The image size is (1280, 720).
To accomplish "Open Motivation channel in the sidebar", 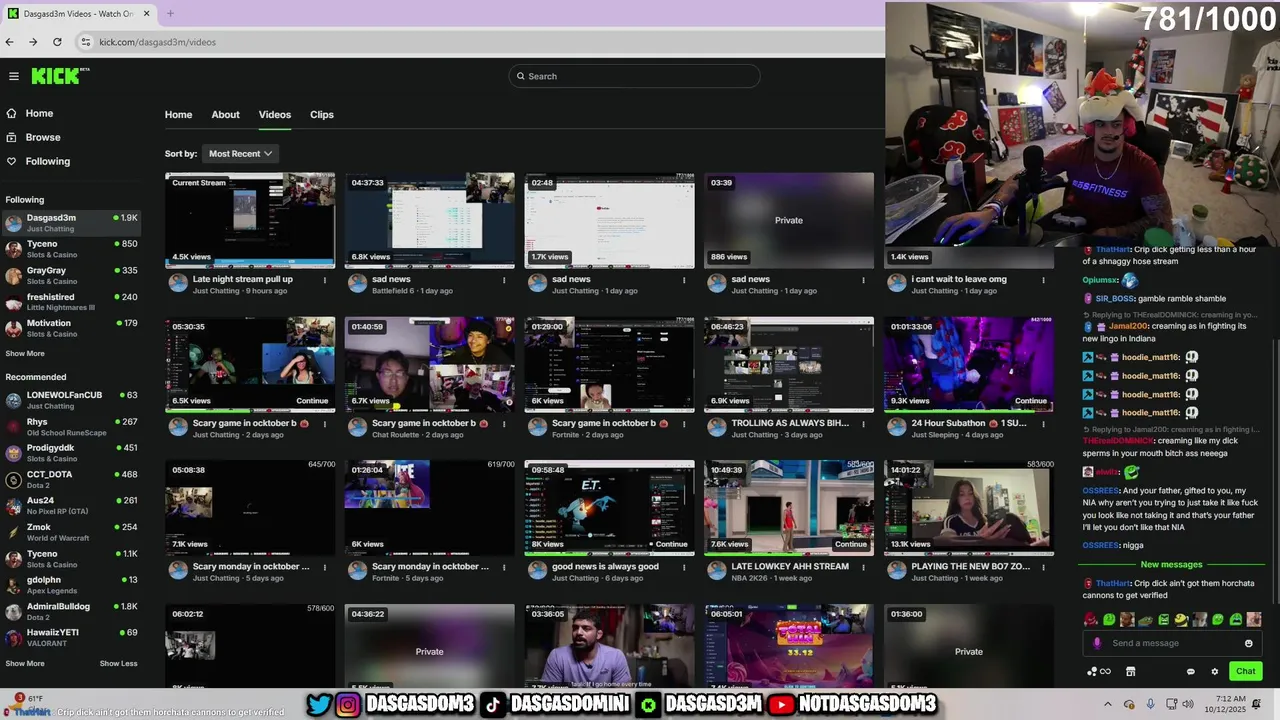I will click(x=72, y=328).
